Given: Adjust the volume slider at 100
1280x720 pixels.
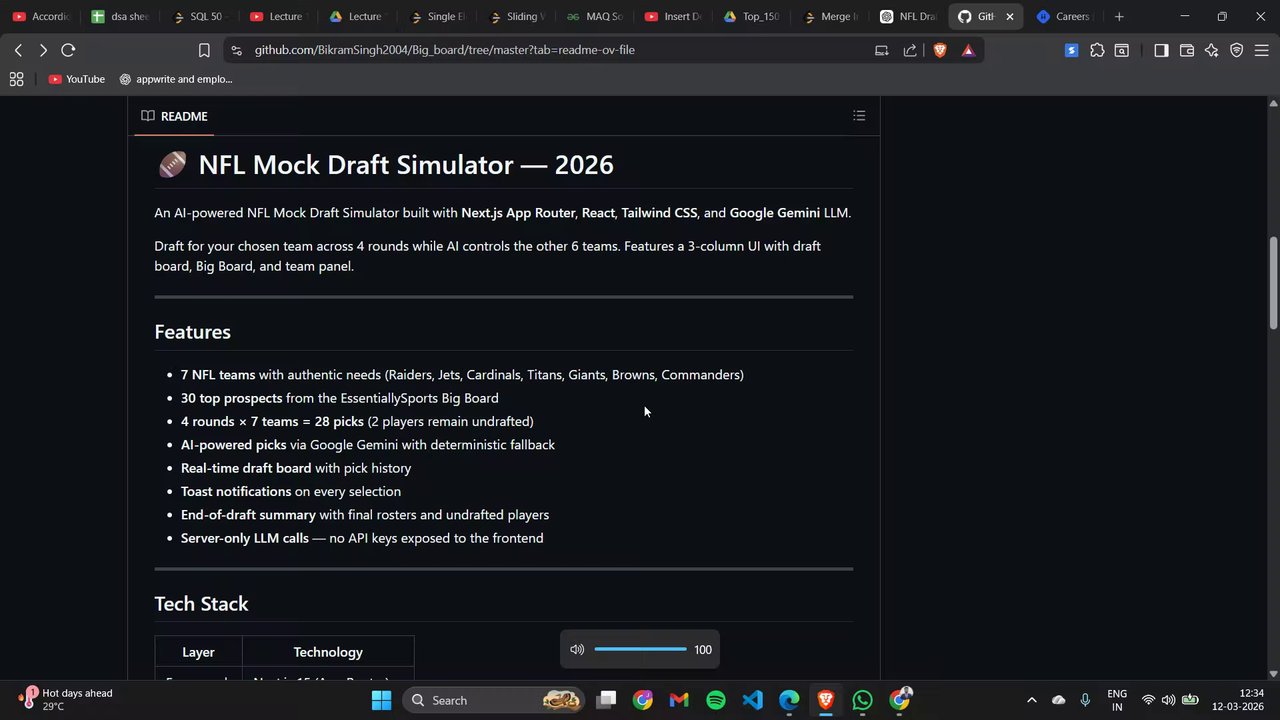Looking at the screenshot, I should coord(640,649).
